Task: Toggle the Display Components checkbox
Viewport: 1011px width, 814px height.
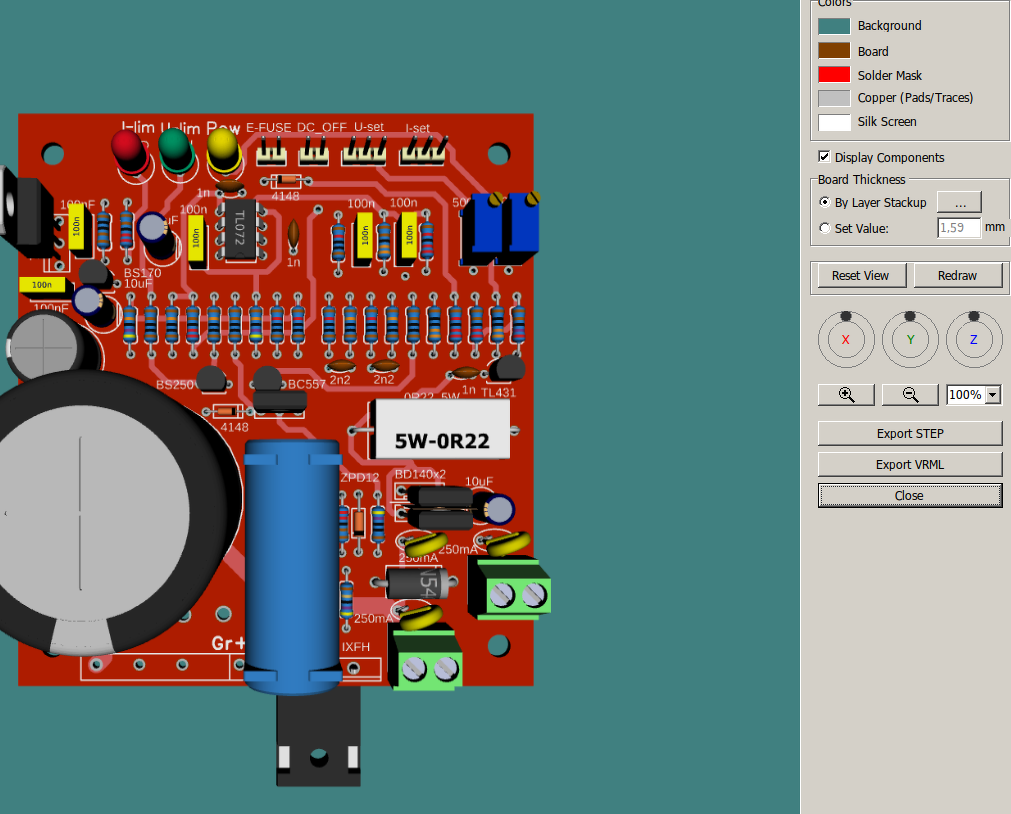Action: (x=824, y=157)
